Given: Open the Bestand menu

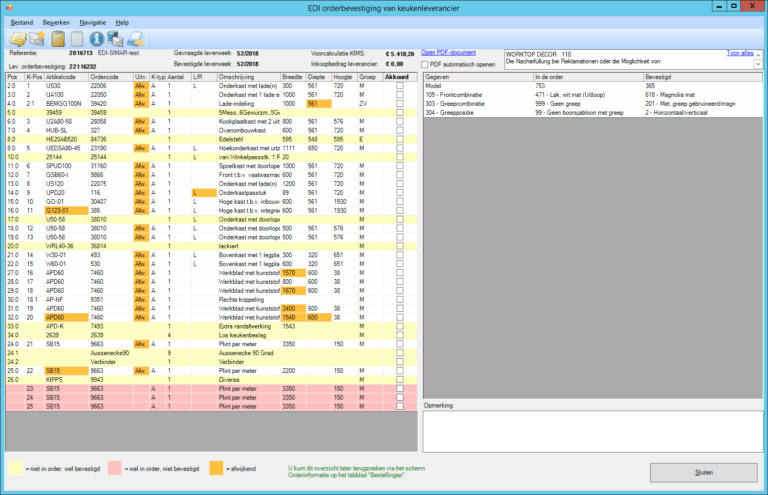Looking at the screenshot, I should pos(22,21).
